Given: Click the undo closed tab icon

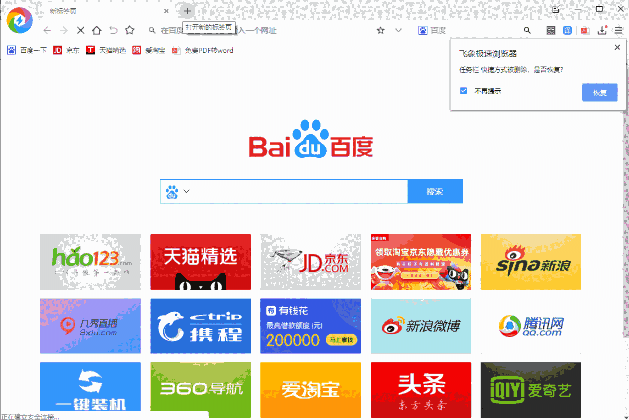Looking at the screenshot, I should 114,30.
